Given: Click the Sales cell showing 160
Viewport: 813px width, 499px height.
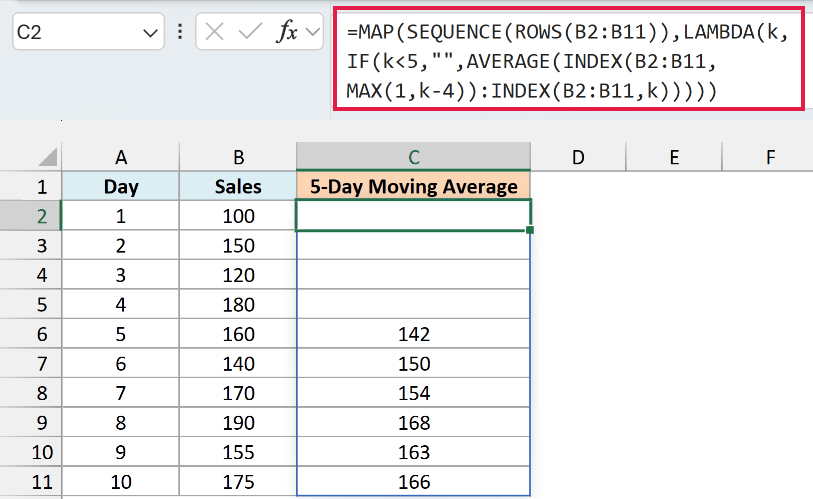Looking at the screenshot, I should 238,334.
